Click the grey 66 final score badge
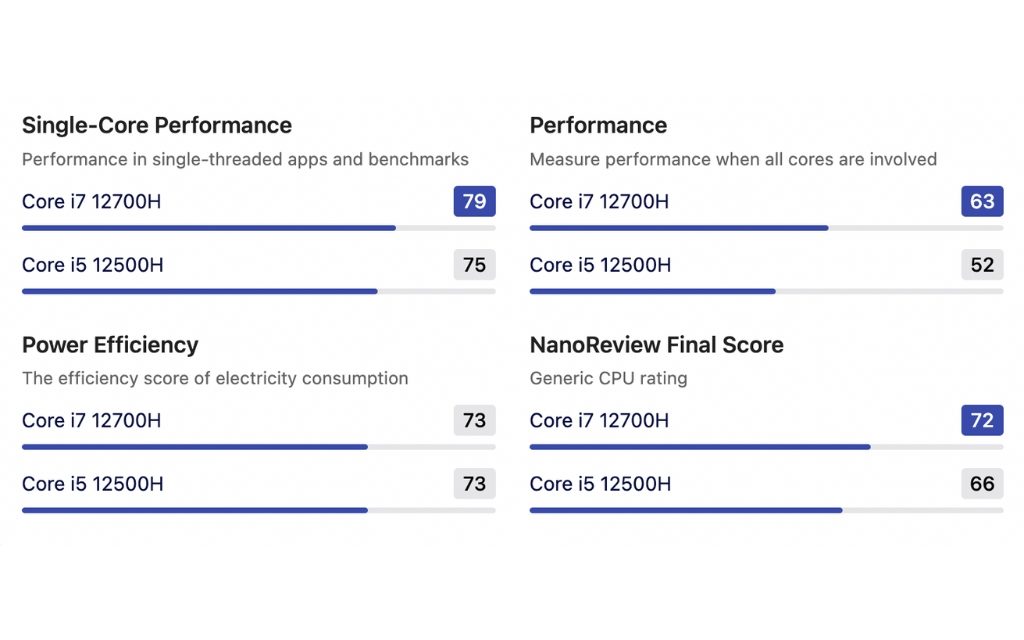1024x640 pixels. (x=982, y=483)
